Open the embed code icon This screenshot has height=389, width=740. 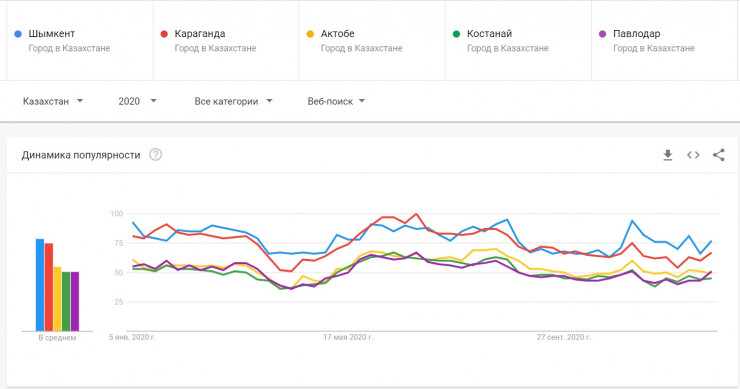click(693, 155)
